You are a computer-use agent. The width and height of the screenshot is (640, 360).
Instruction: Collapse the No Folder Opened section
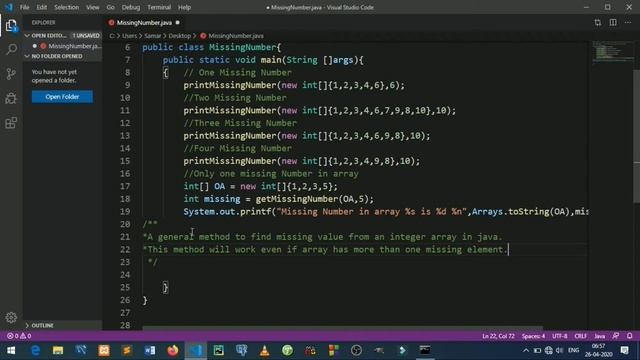[62, 56]
